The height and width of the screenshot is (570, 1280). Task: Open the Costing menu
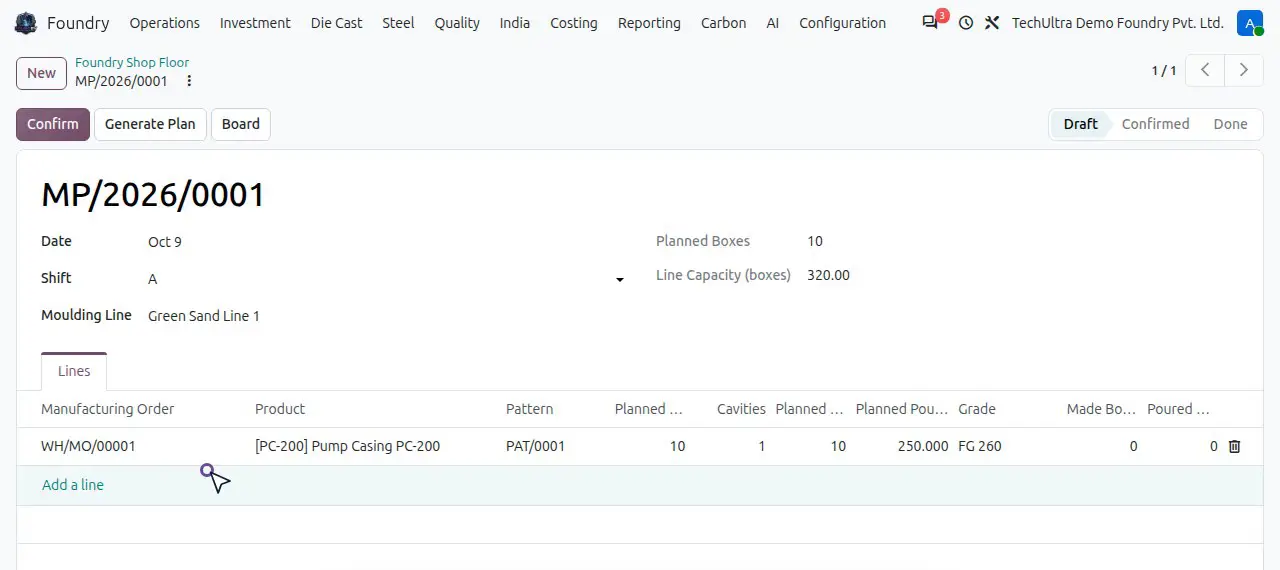(x=574, y=23)
